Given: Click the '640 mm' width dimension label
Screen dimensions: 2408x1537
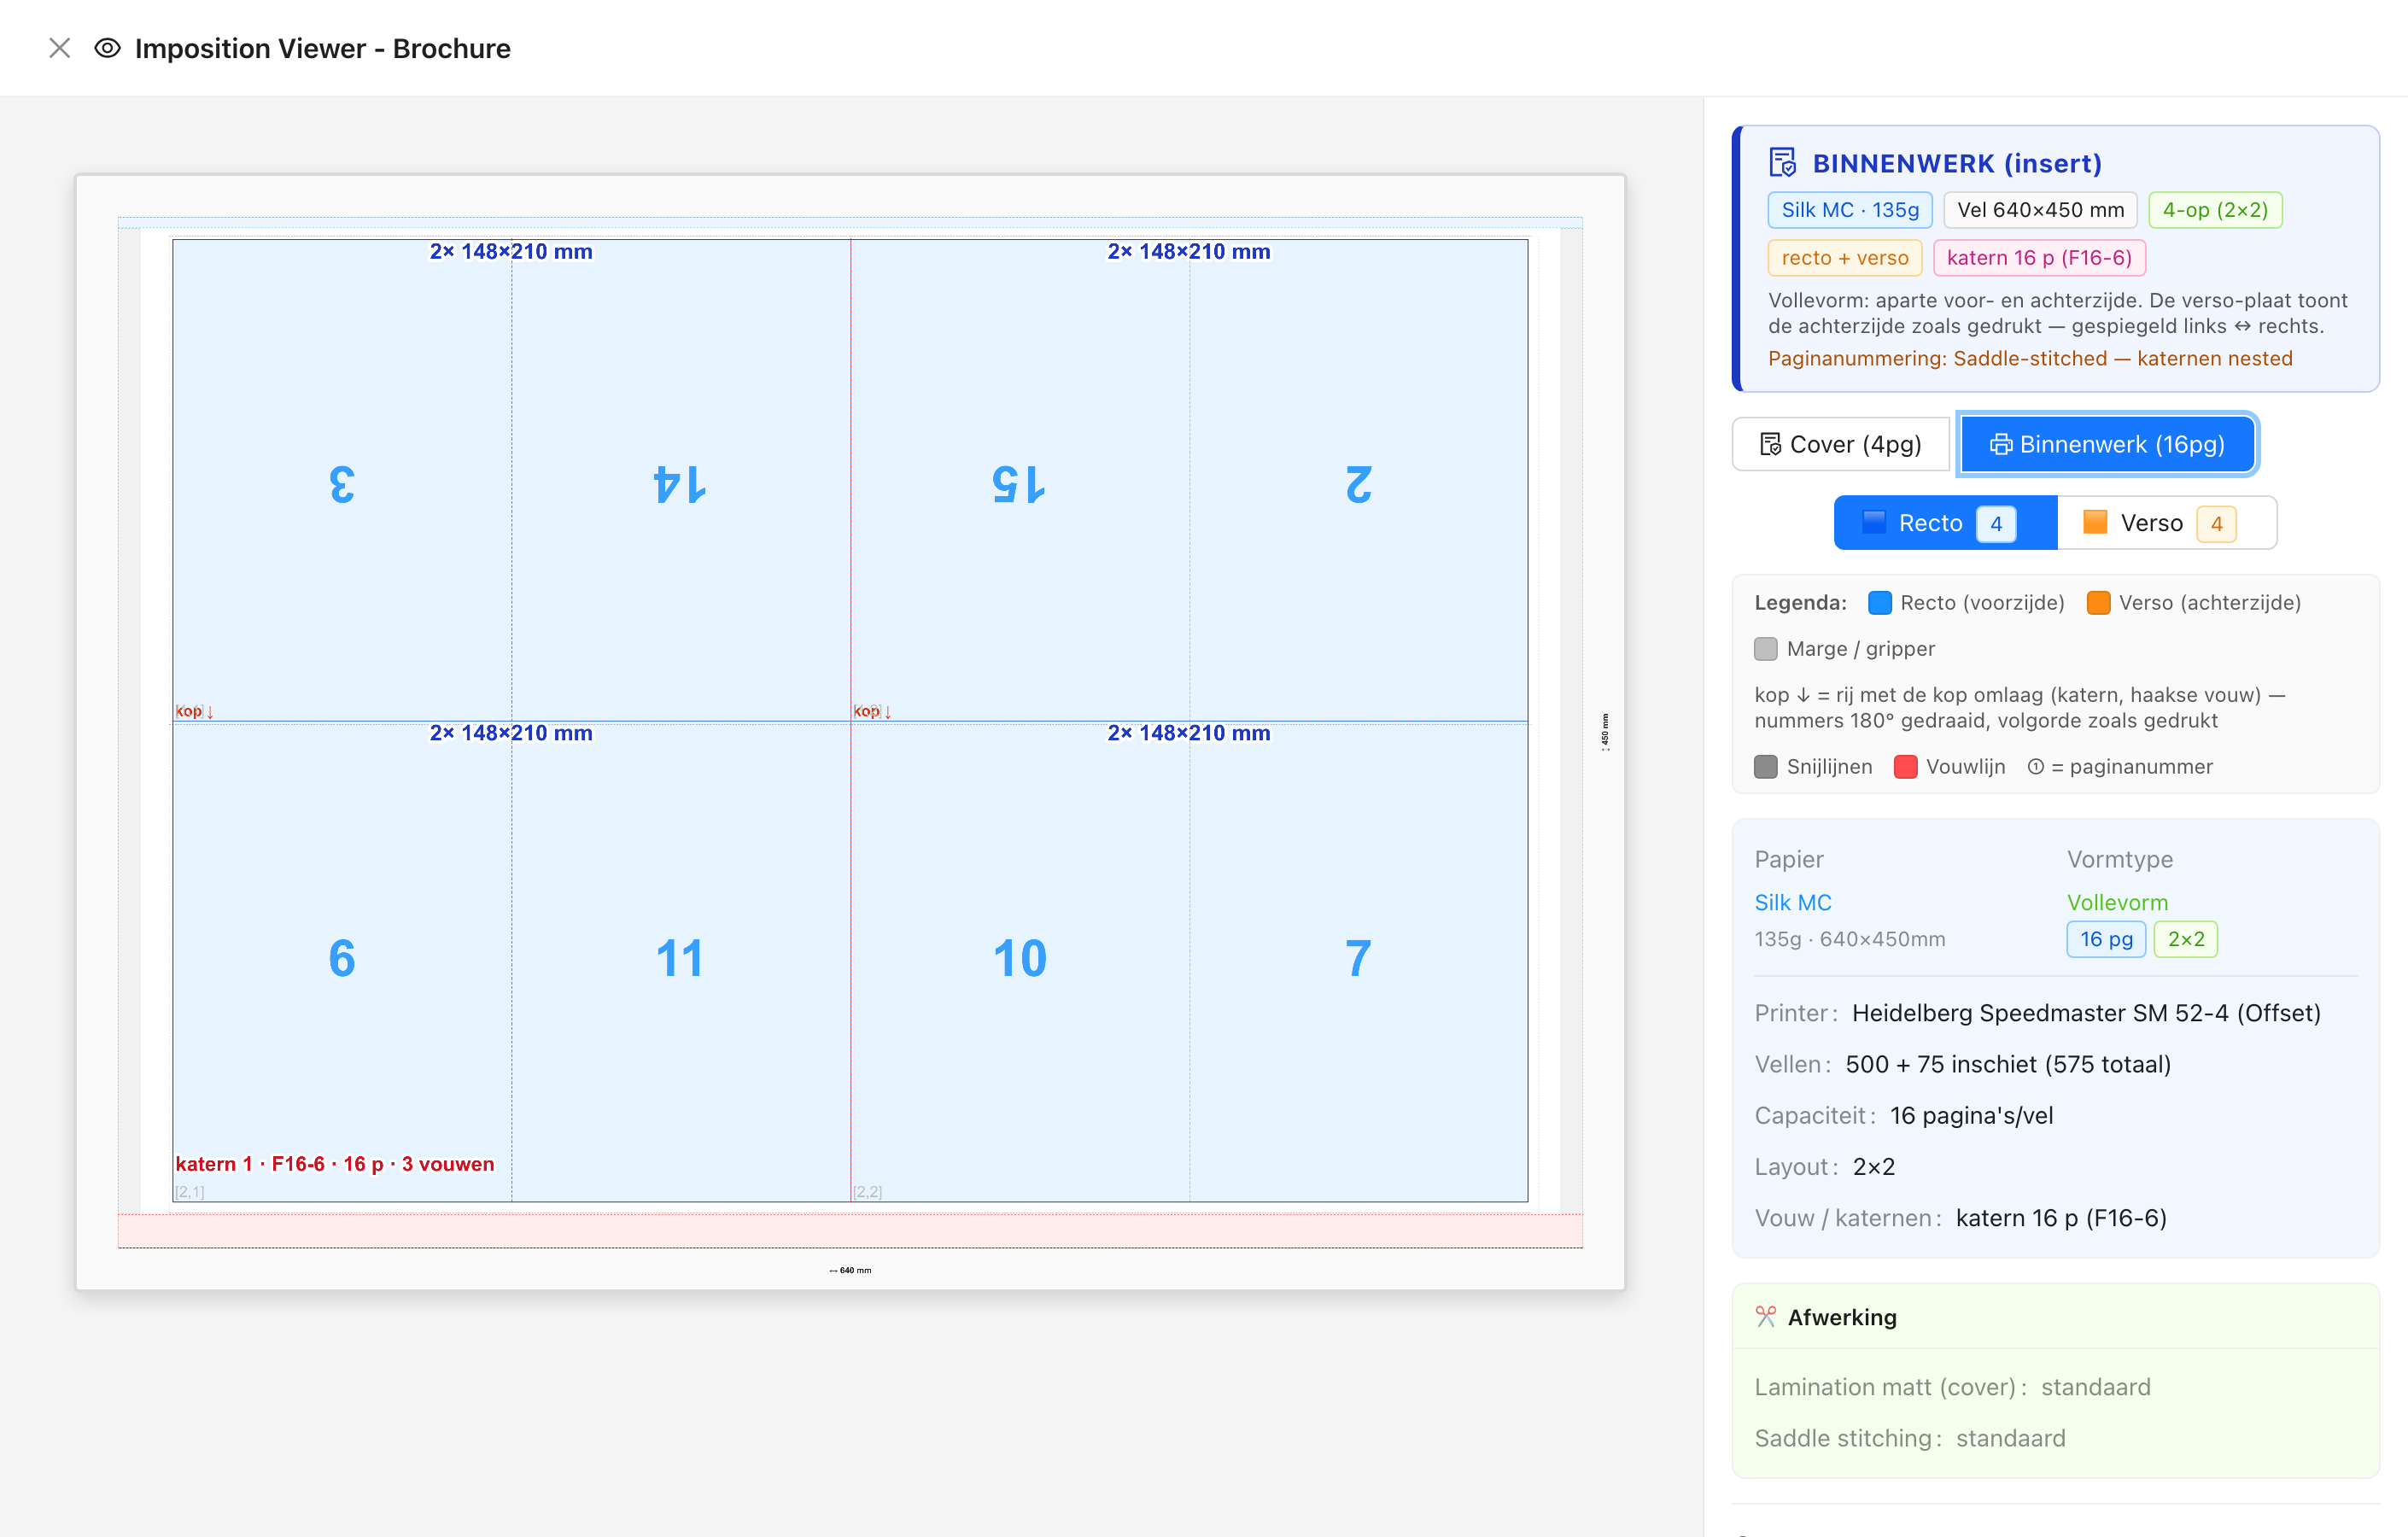Looking at the screenshot, I should pyautogui.click(x=850, y=1270).
